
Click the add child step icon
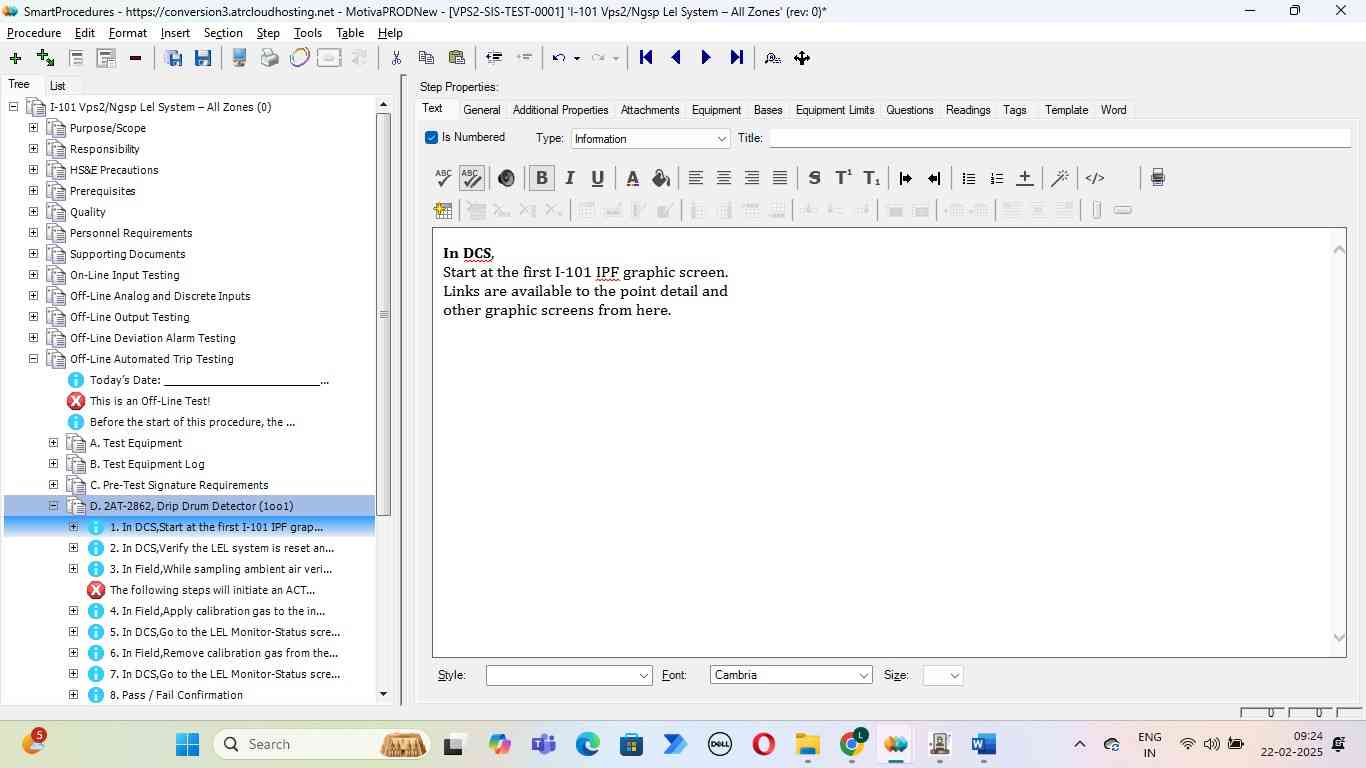click(x=45, y=58)
